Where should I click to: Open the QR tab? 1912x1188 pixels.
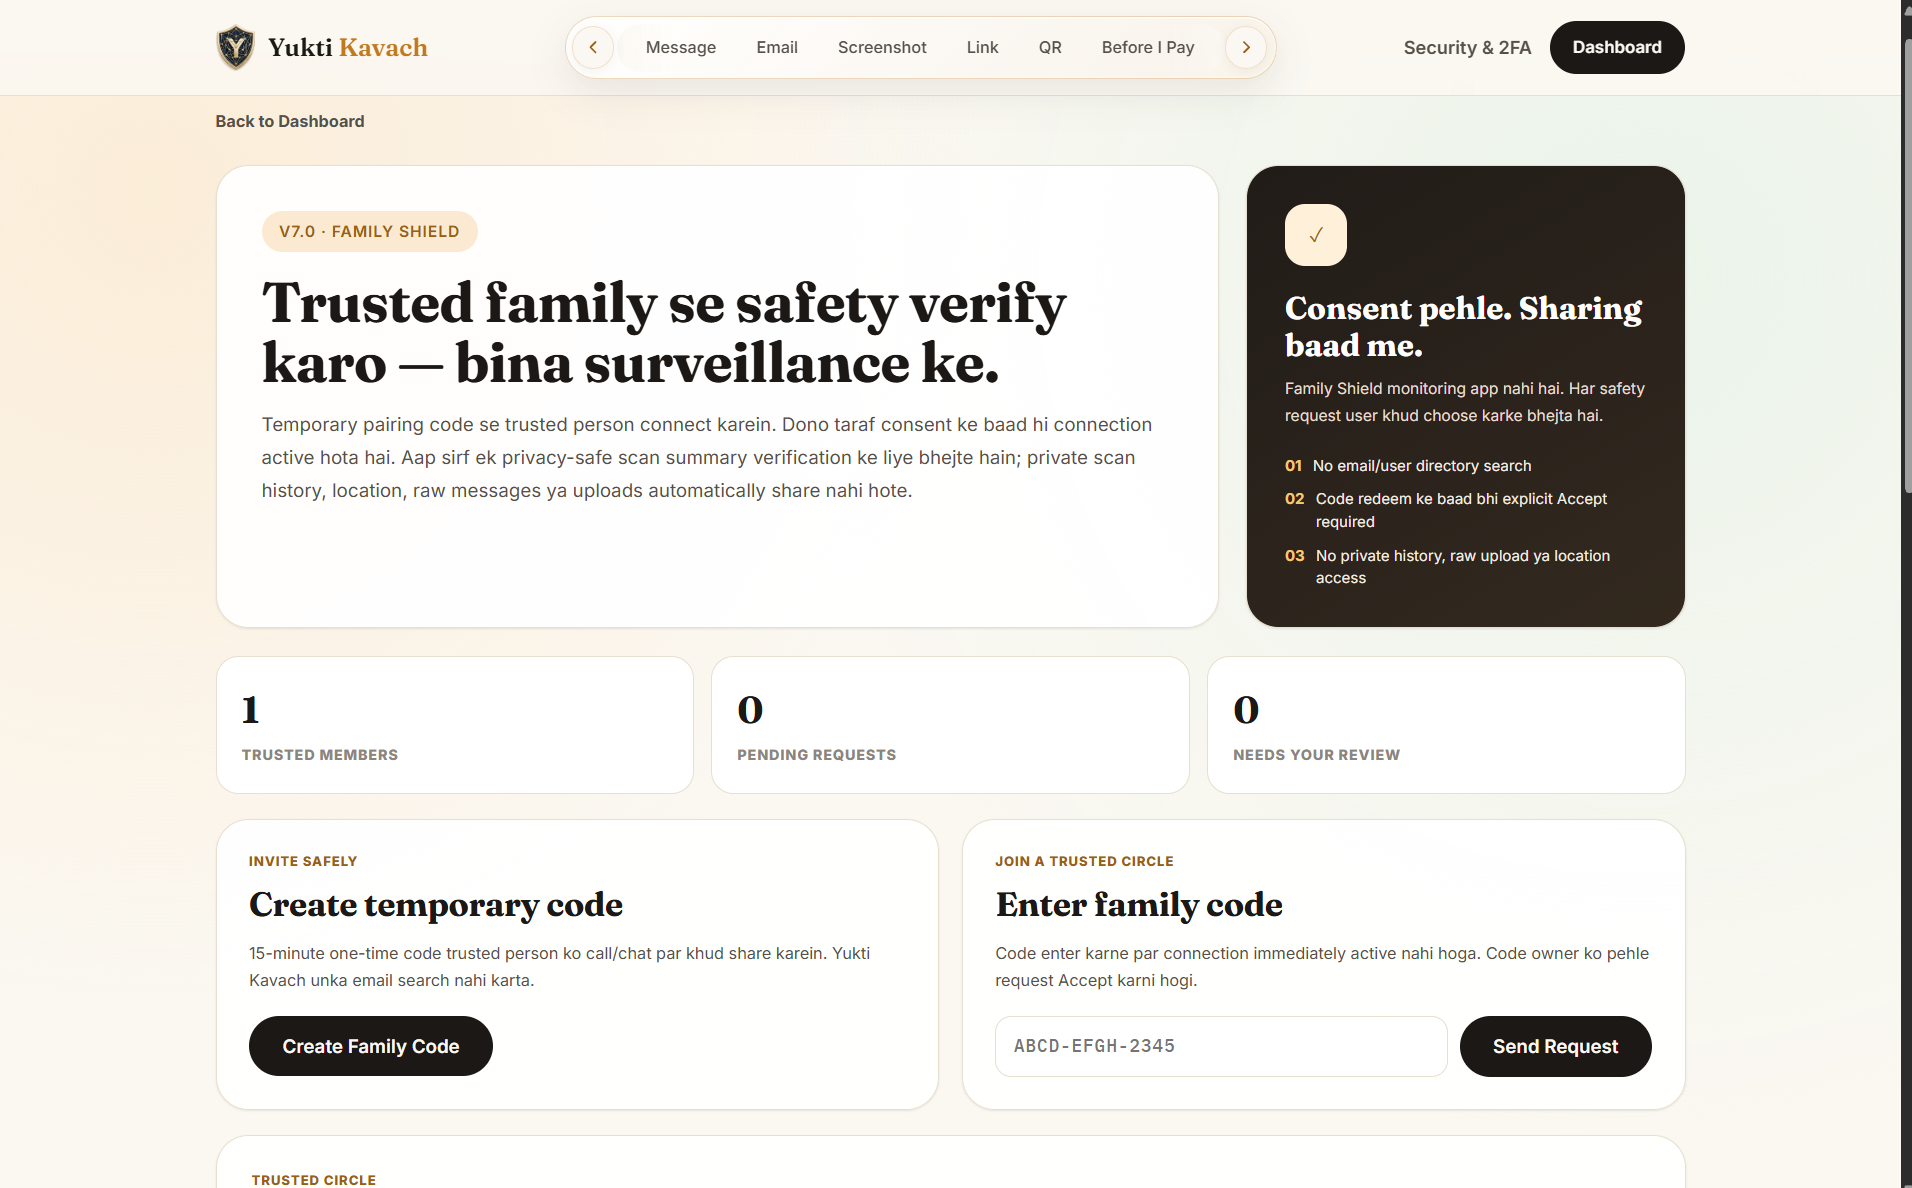point(1050,47)
